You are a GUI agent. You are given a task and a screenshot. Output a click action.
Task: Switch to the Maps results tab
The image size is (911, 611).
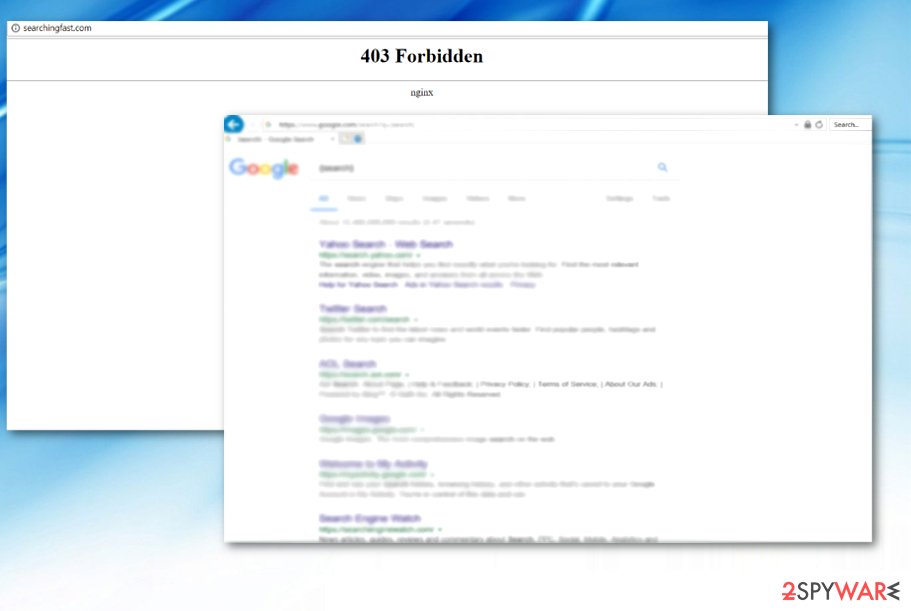pyautogui.click(x=394, y=199)
